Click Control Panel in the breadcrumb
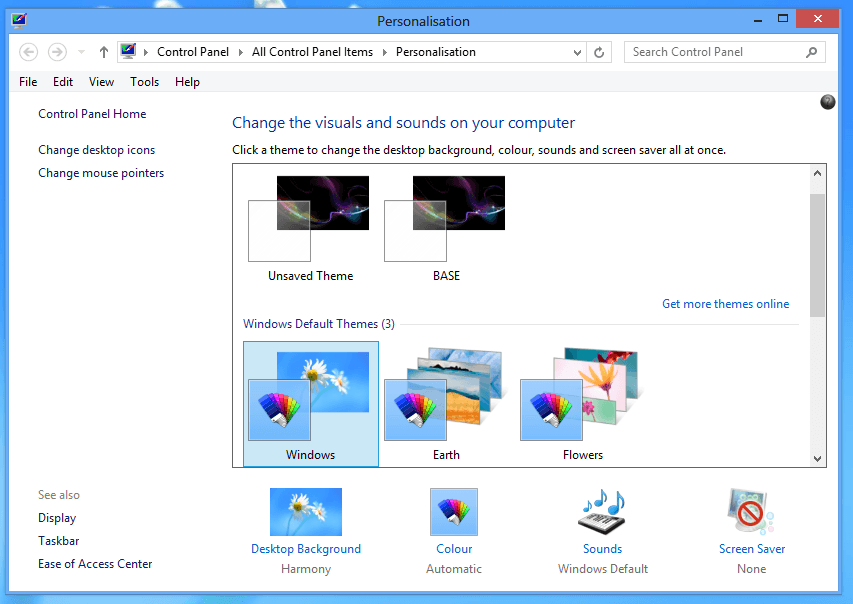This screenshot has width=853, height=604. pos(193,52)
